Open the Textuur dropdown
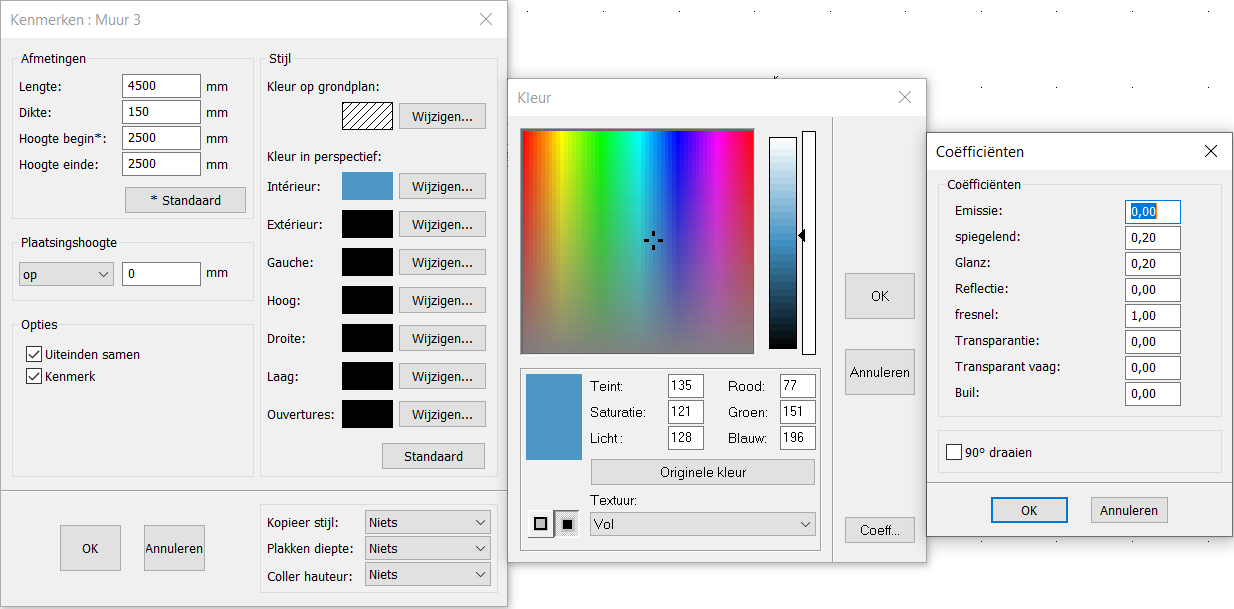Viewport: 1234px width, 609px height. click(x=703, y=524)
